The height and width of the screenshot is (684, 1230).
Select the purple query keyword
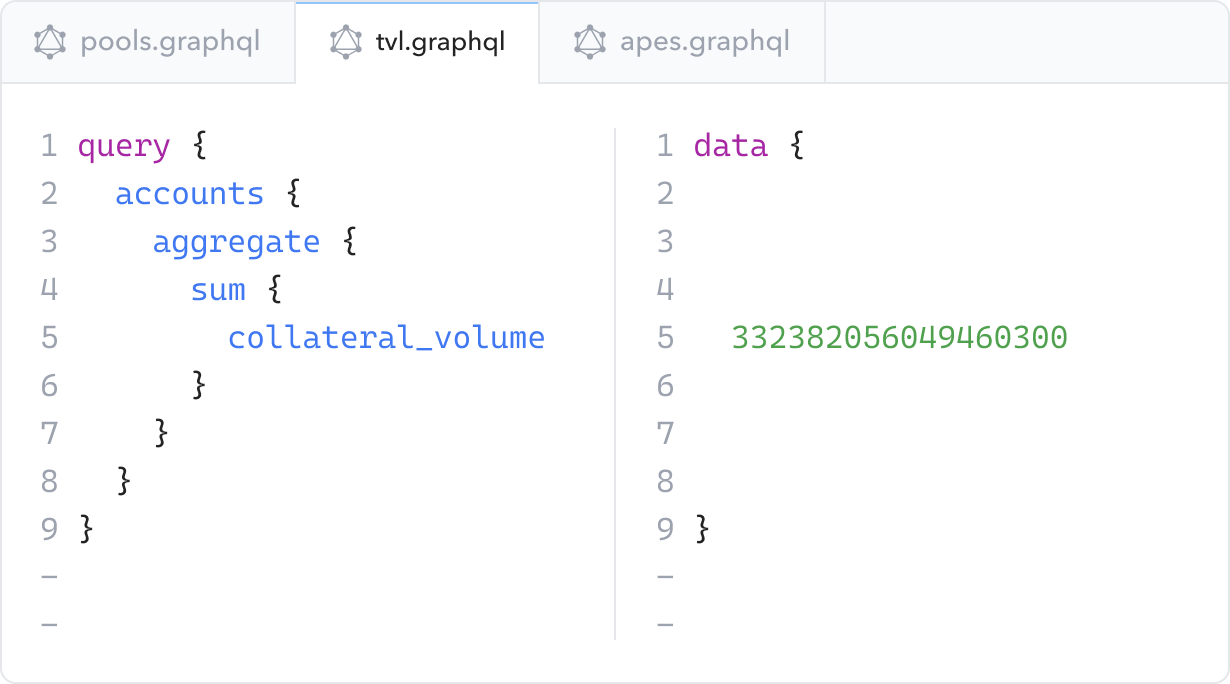124,145
